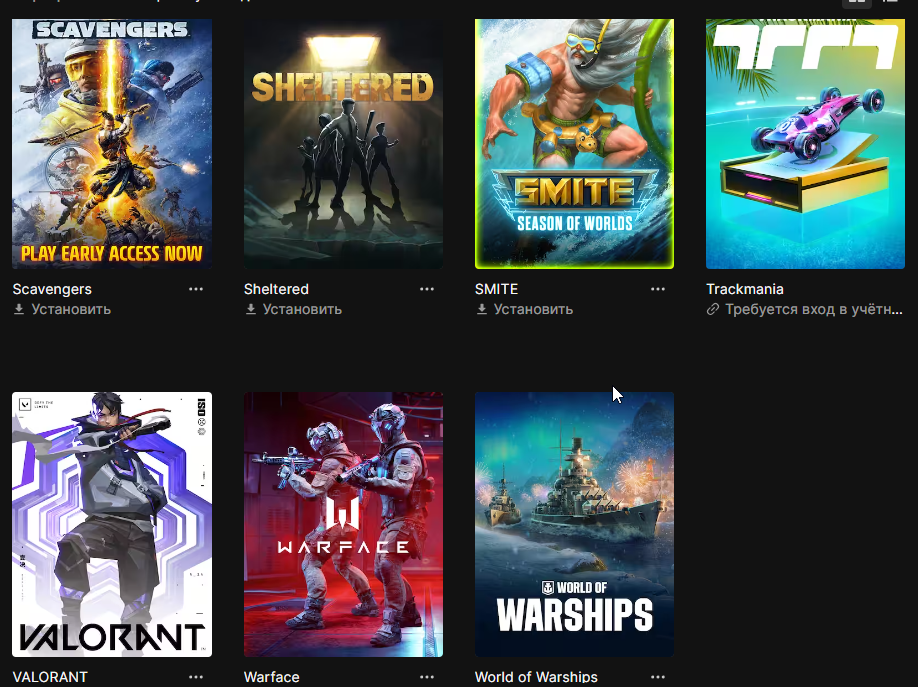This screenshot has width=918, height=687.
Task: Click the download arrow icon under Sheltered
Action: pyautogui.click(x=251, y=309)
